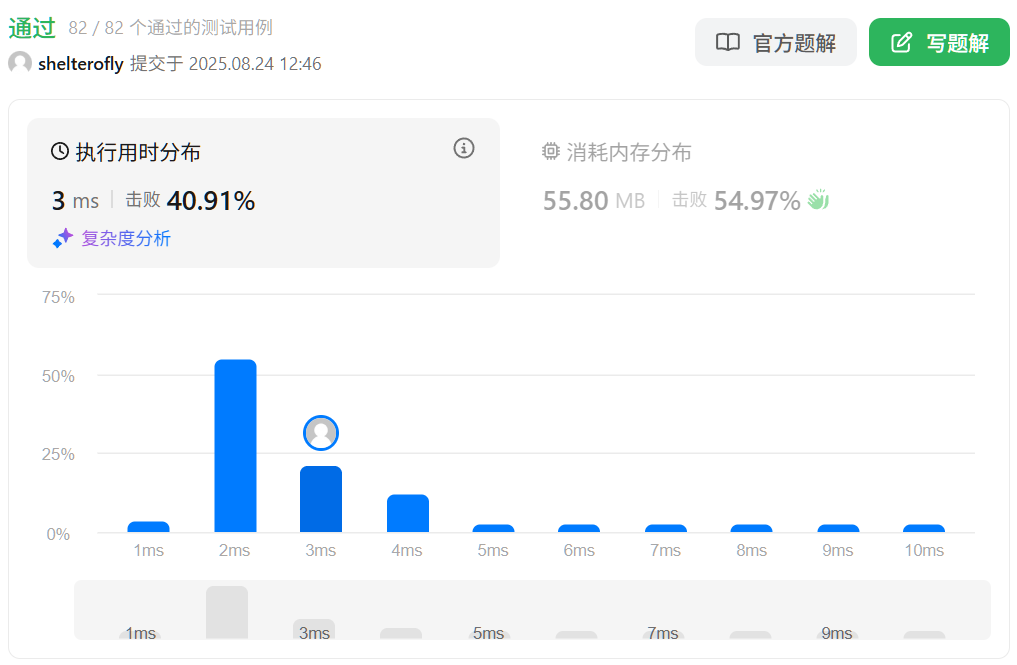
Task: Click the clock icon next to 执行用时分布
Action: (60, 151)
